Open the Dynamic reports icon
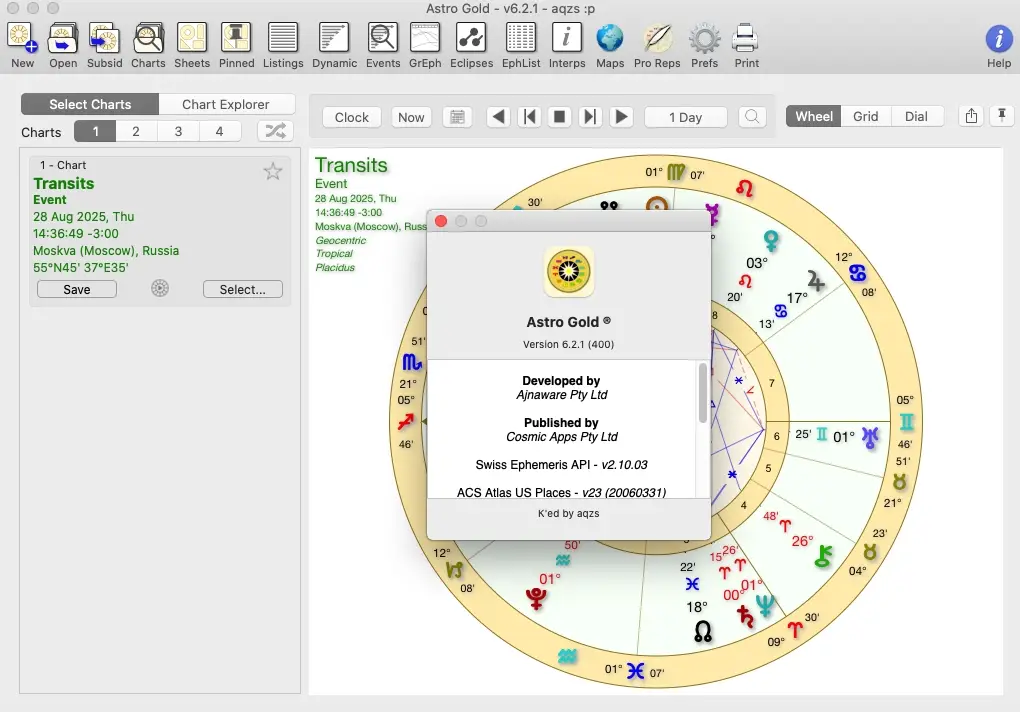The width and height of the screenshot is (1020, 712). (x=334, y=38)
